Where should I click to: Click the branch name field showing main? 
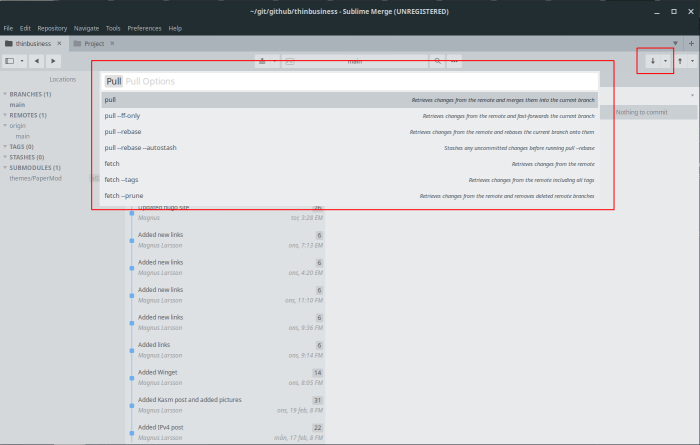point(355,61)
